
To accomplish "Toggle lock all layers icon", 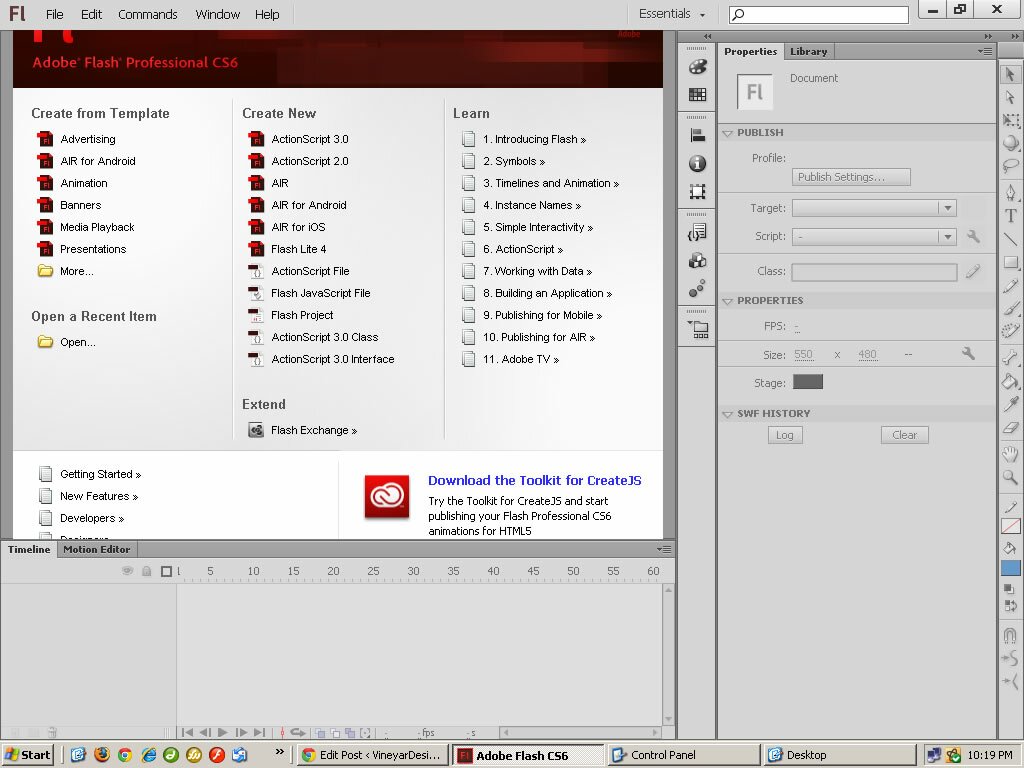I will pyautogui.click(x=147, y=571).
